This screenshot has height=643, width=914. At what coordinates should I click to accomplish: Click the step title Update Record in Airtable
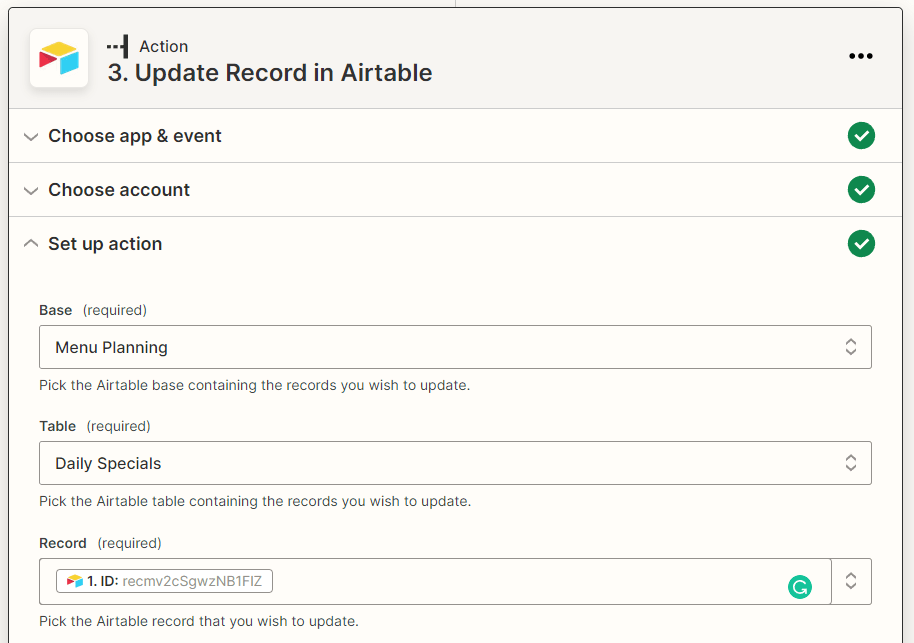270,73
